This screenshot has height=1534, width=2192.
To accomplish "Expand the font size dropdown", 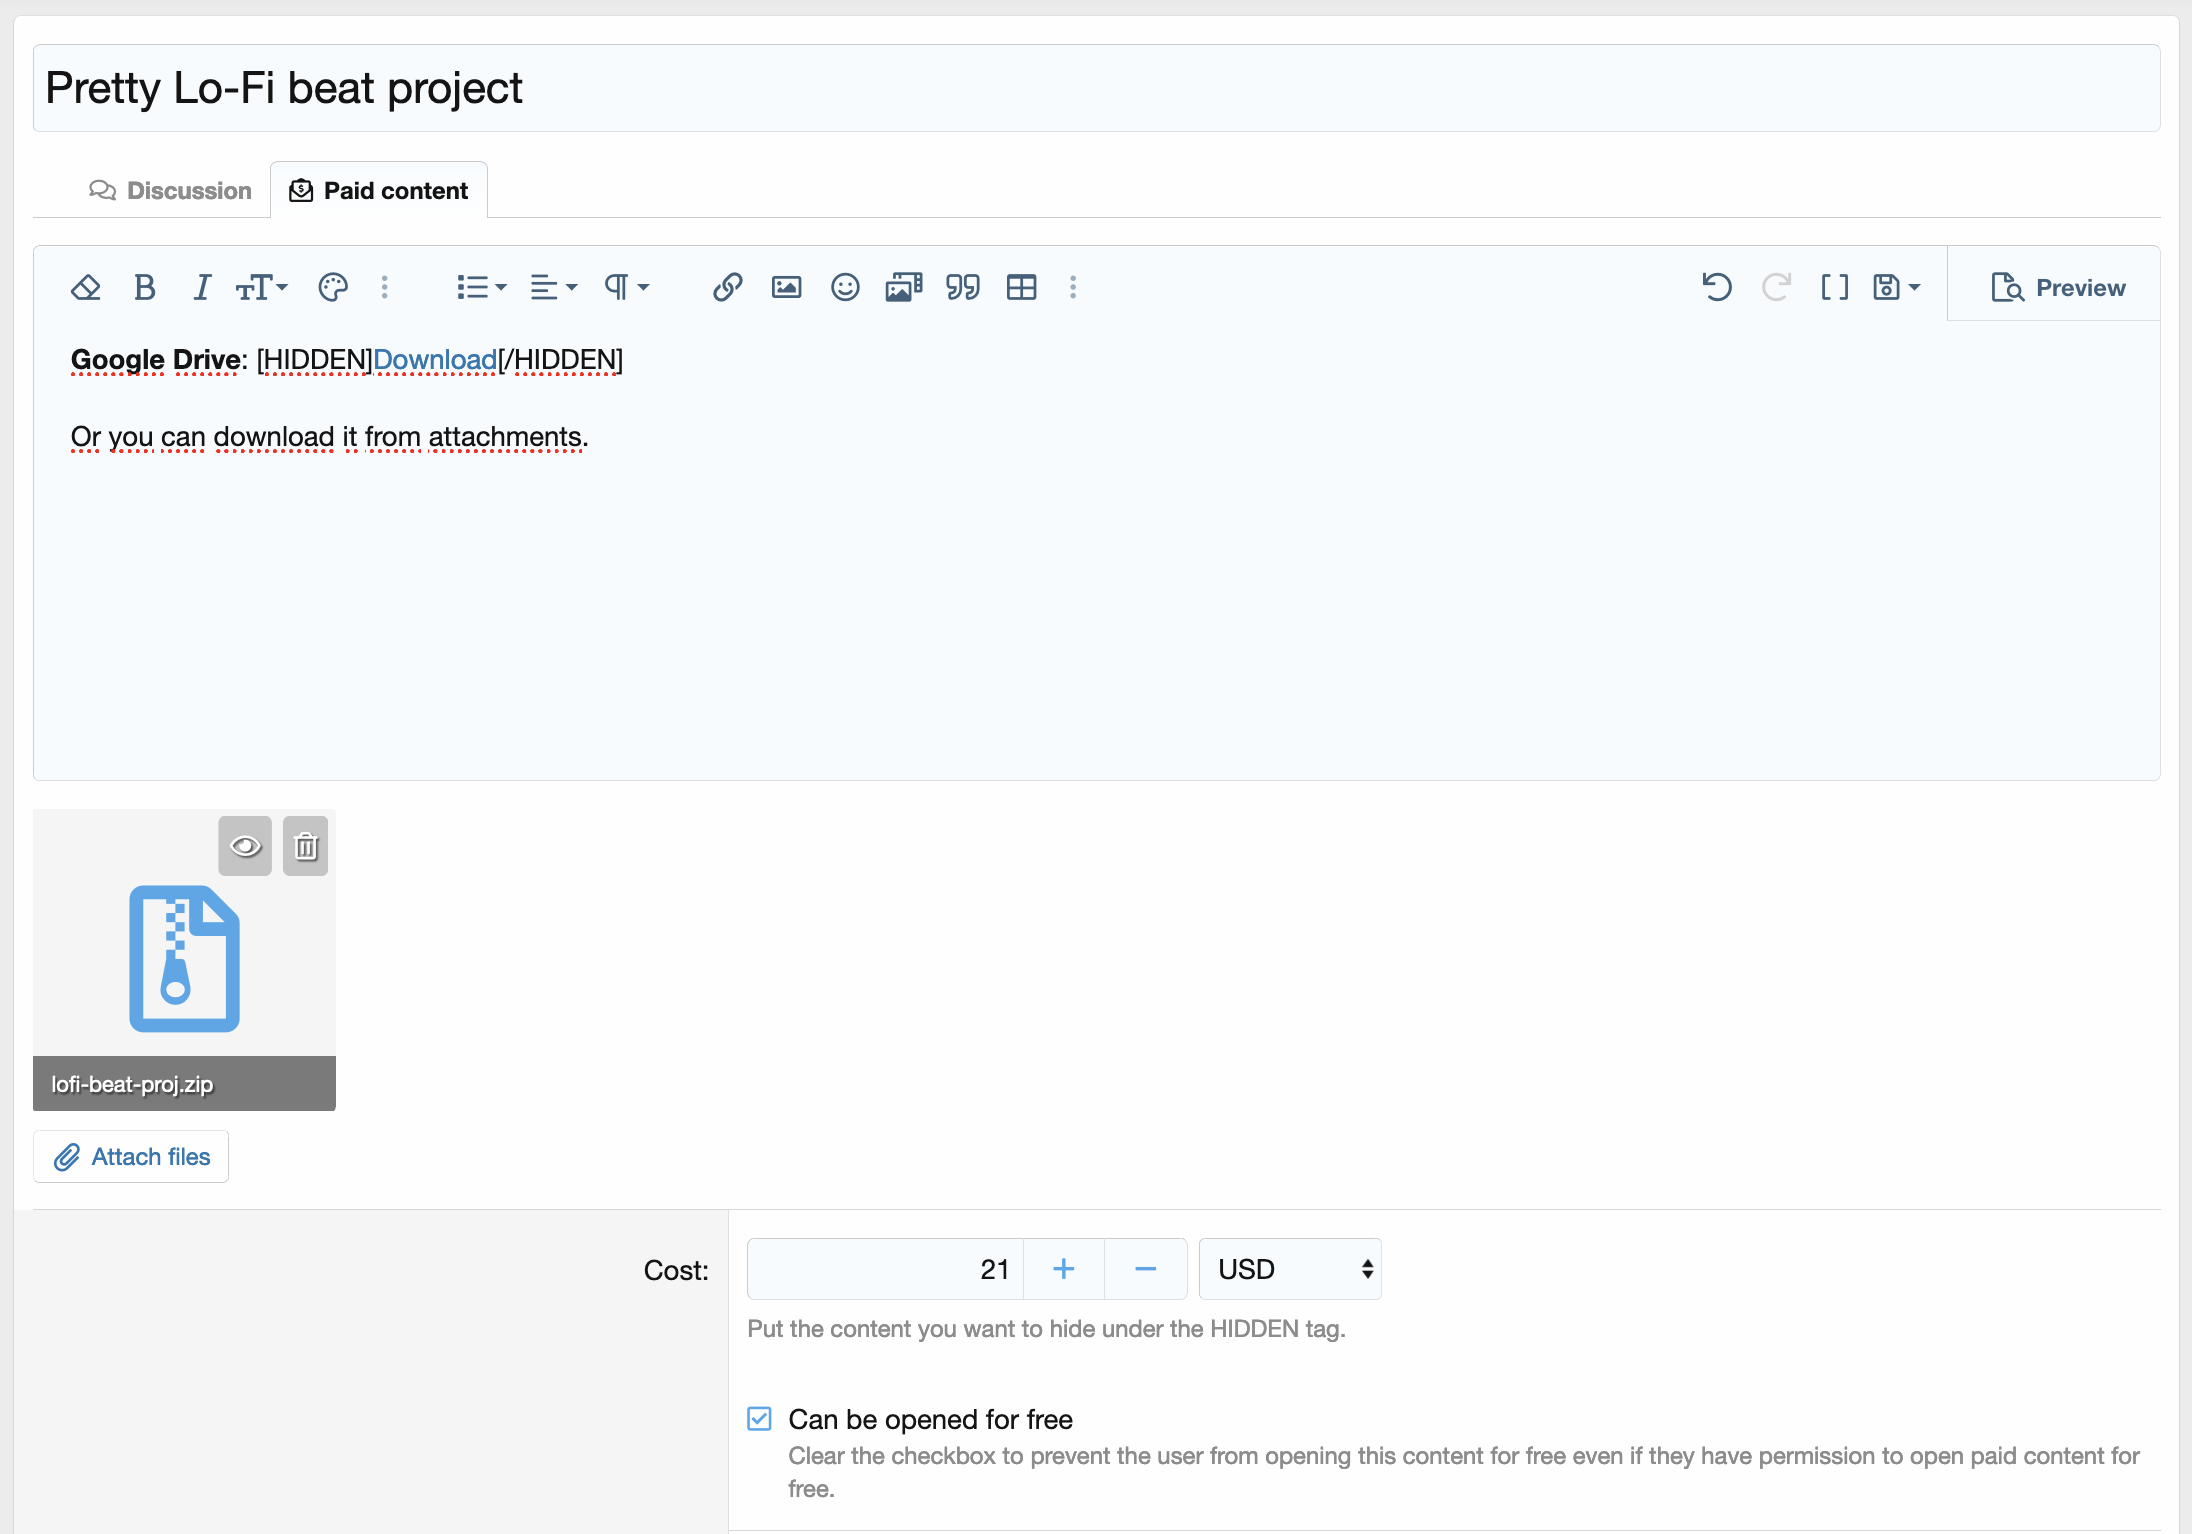I will point(262,288).
